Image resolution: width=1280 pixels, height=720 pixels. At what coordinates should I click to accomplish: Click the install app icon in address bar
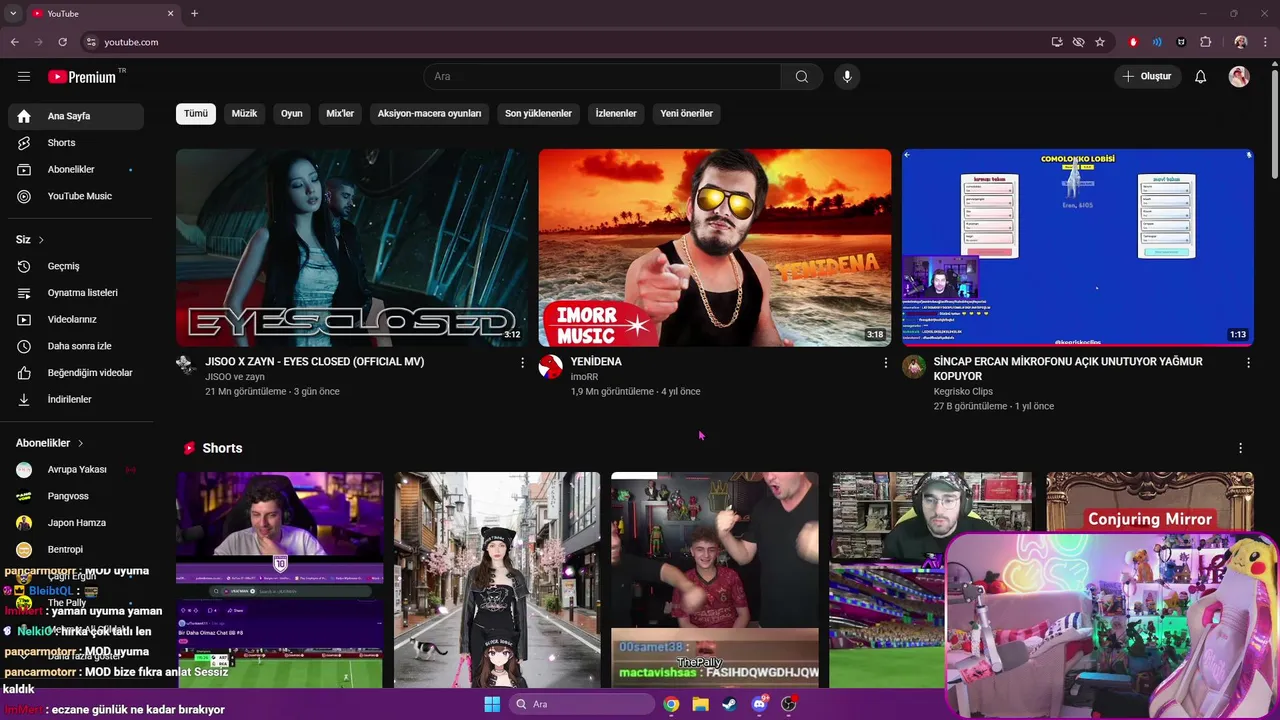1057,42
